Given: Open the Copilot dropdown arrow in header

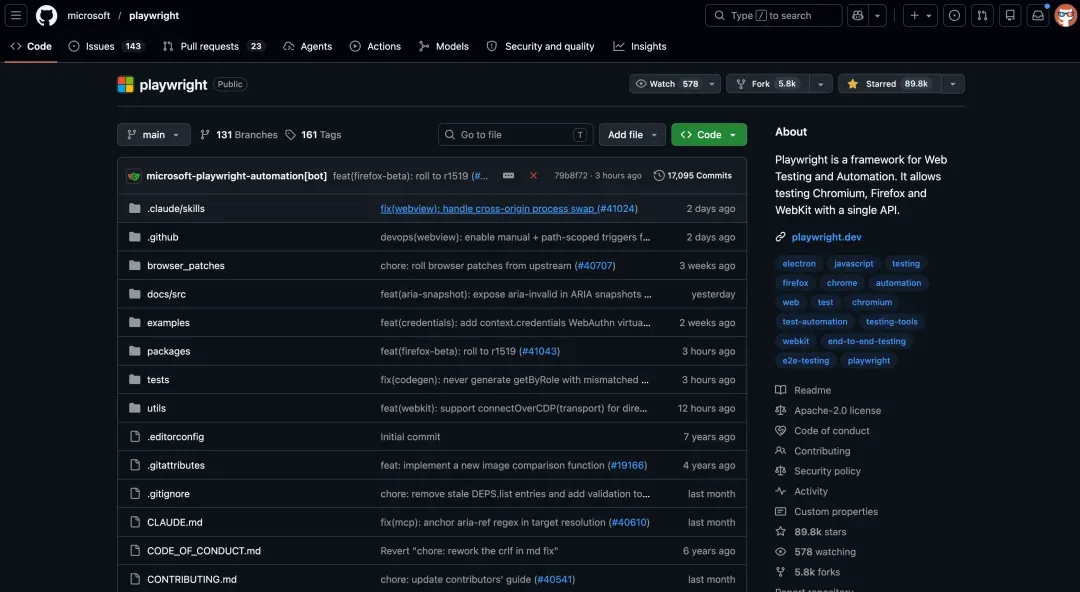Looking at the screenshot, I should pos(878,15).
